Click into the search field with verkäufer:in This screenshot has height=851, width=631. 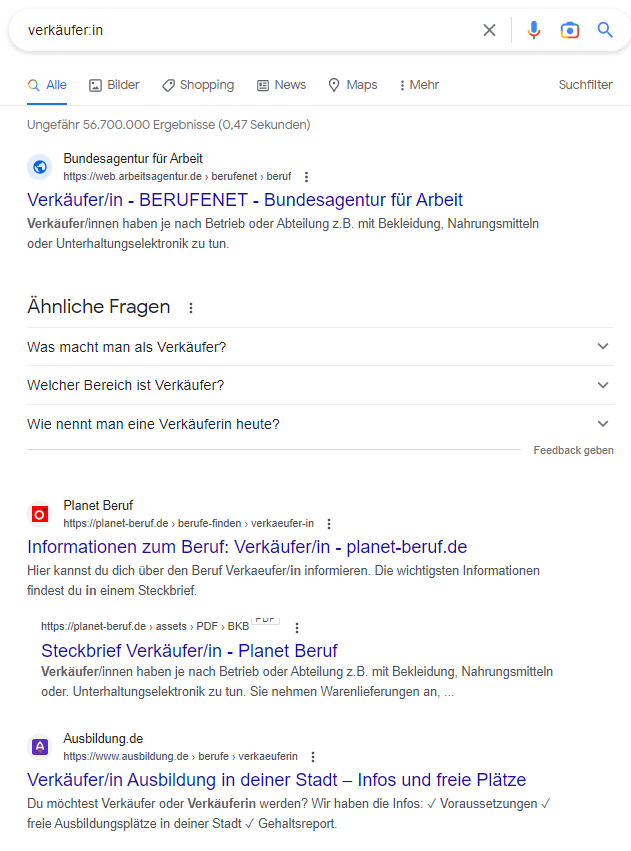(x=250, y=30)
